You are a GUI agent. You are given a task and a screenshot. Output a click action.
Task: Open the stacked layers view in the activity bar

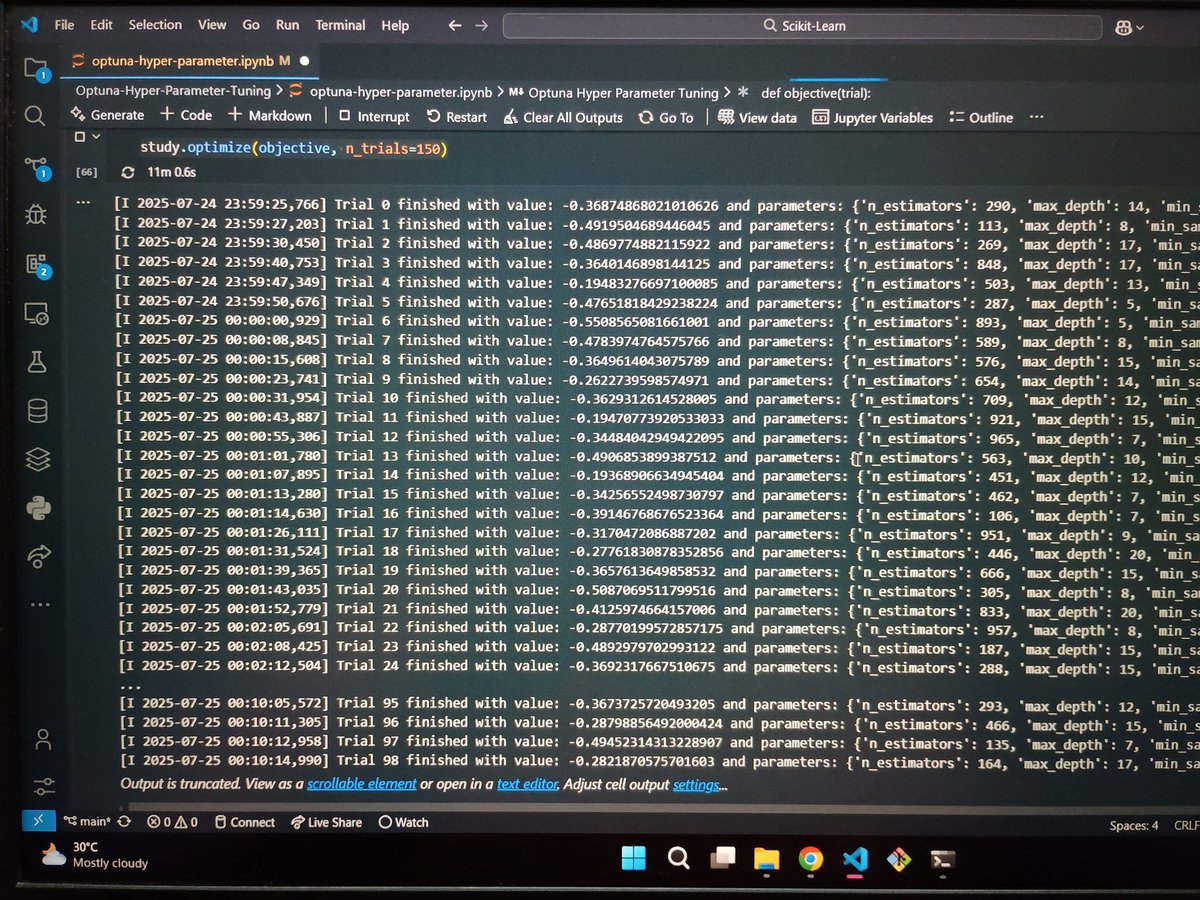[38, 459]
